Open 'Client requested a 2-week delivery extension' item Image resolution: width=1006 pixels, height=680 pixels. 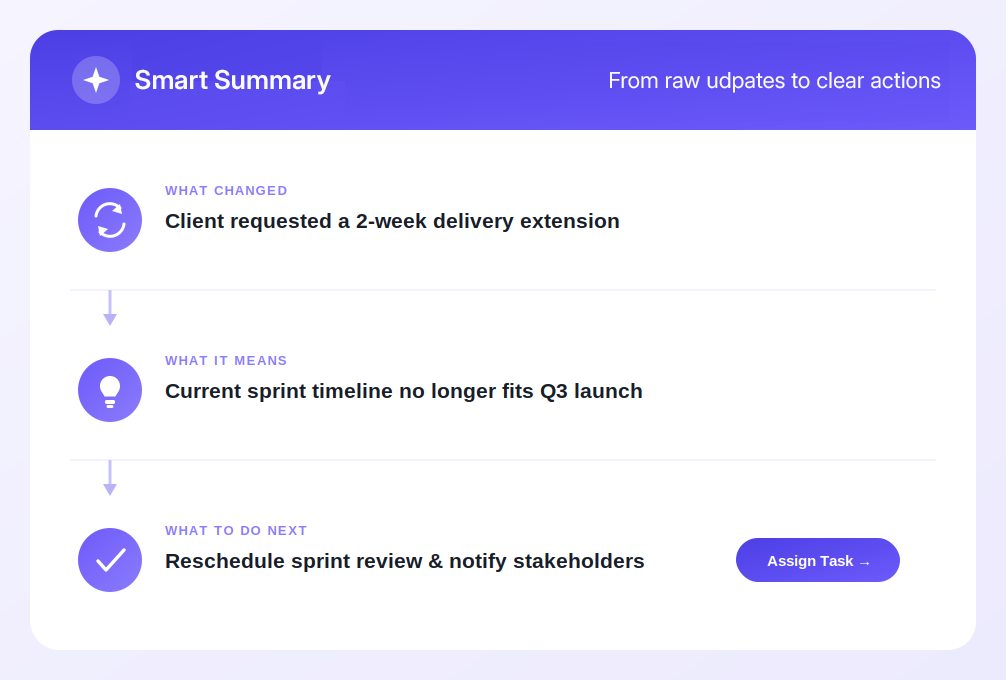tap(392, 221)
